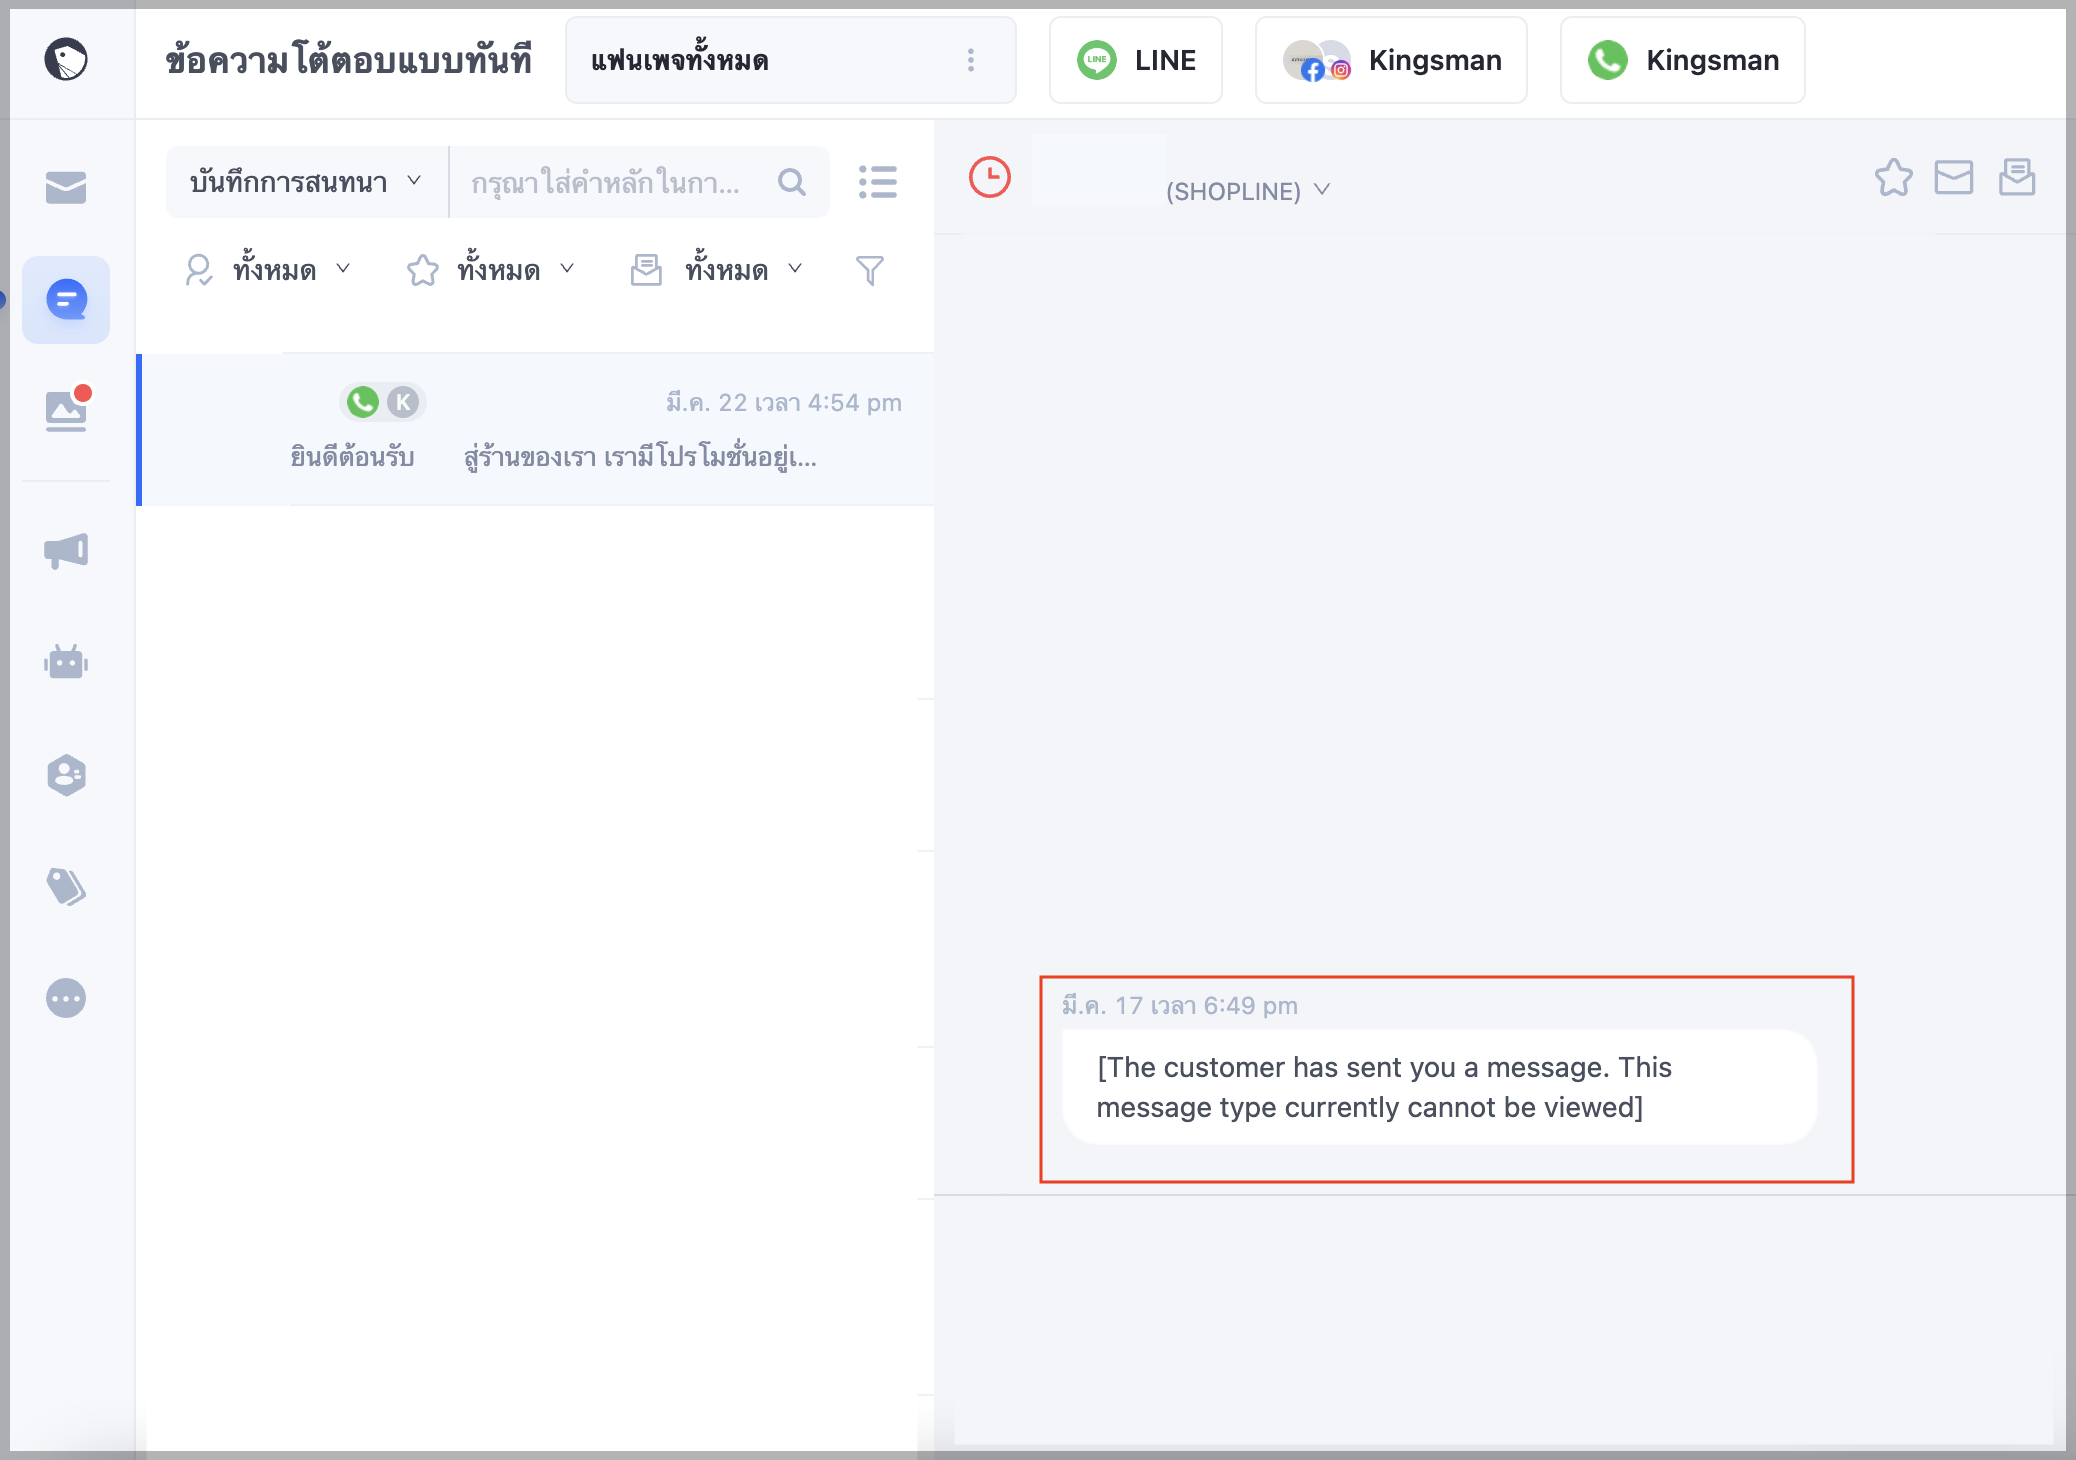Click the customer message bubble
Image resolution: width=2076 pixels, height=1460 pixels.
[x=1440, y=1087]
